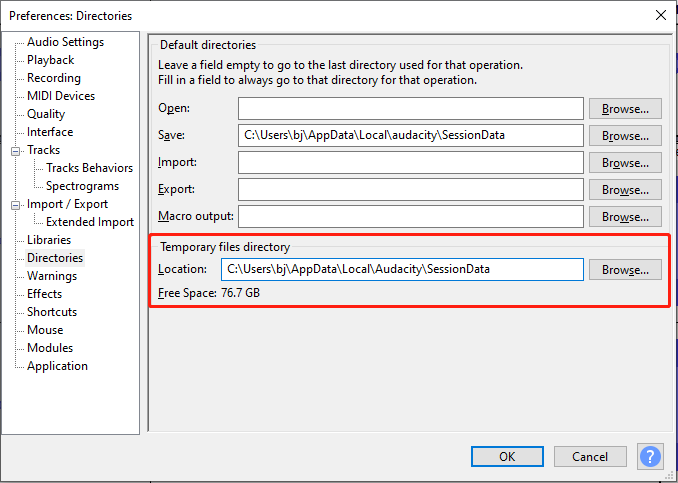Focus the temporary files Location field
678x483 pixels.
tap(401, 269)
